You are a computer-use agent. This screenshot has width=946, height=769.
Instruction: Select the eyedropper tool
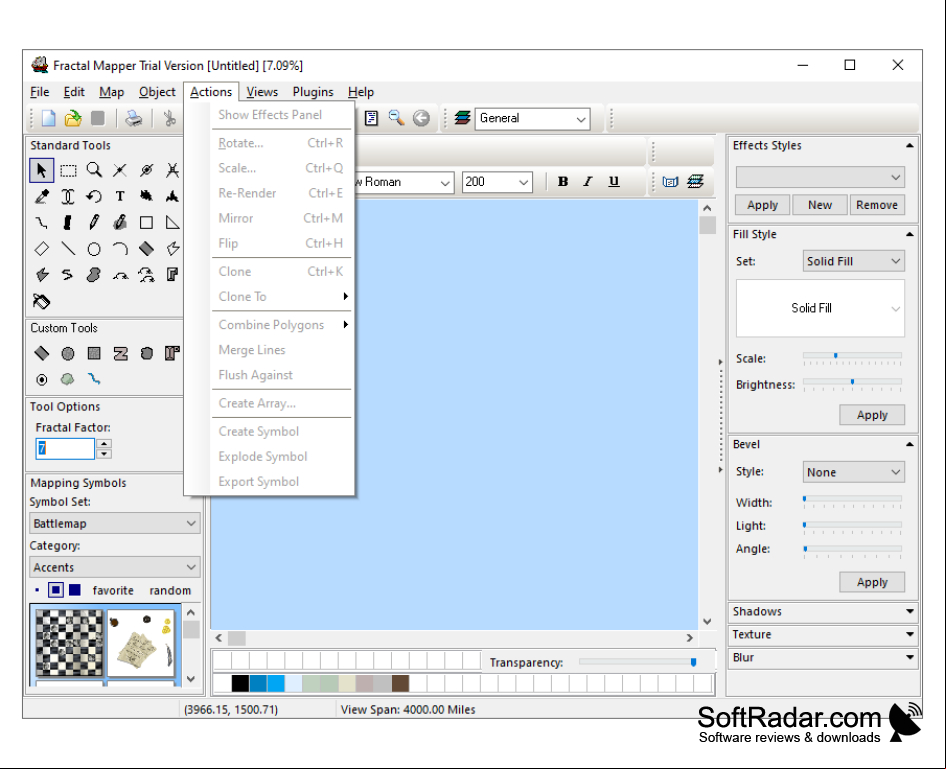42,197
